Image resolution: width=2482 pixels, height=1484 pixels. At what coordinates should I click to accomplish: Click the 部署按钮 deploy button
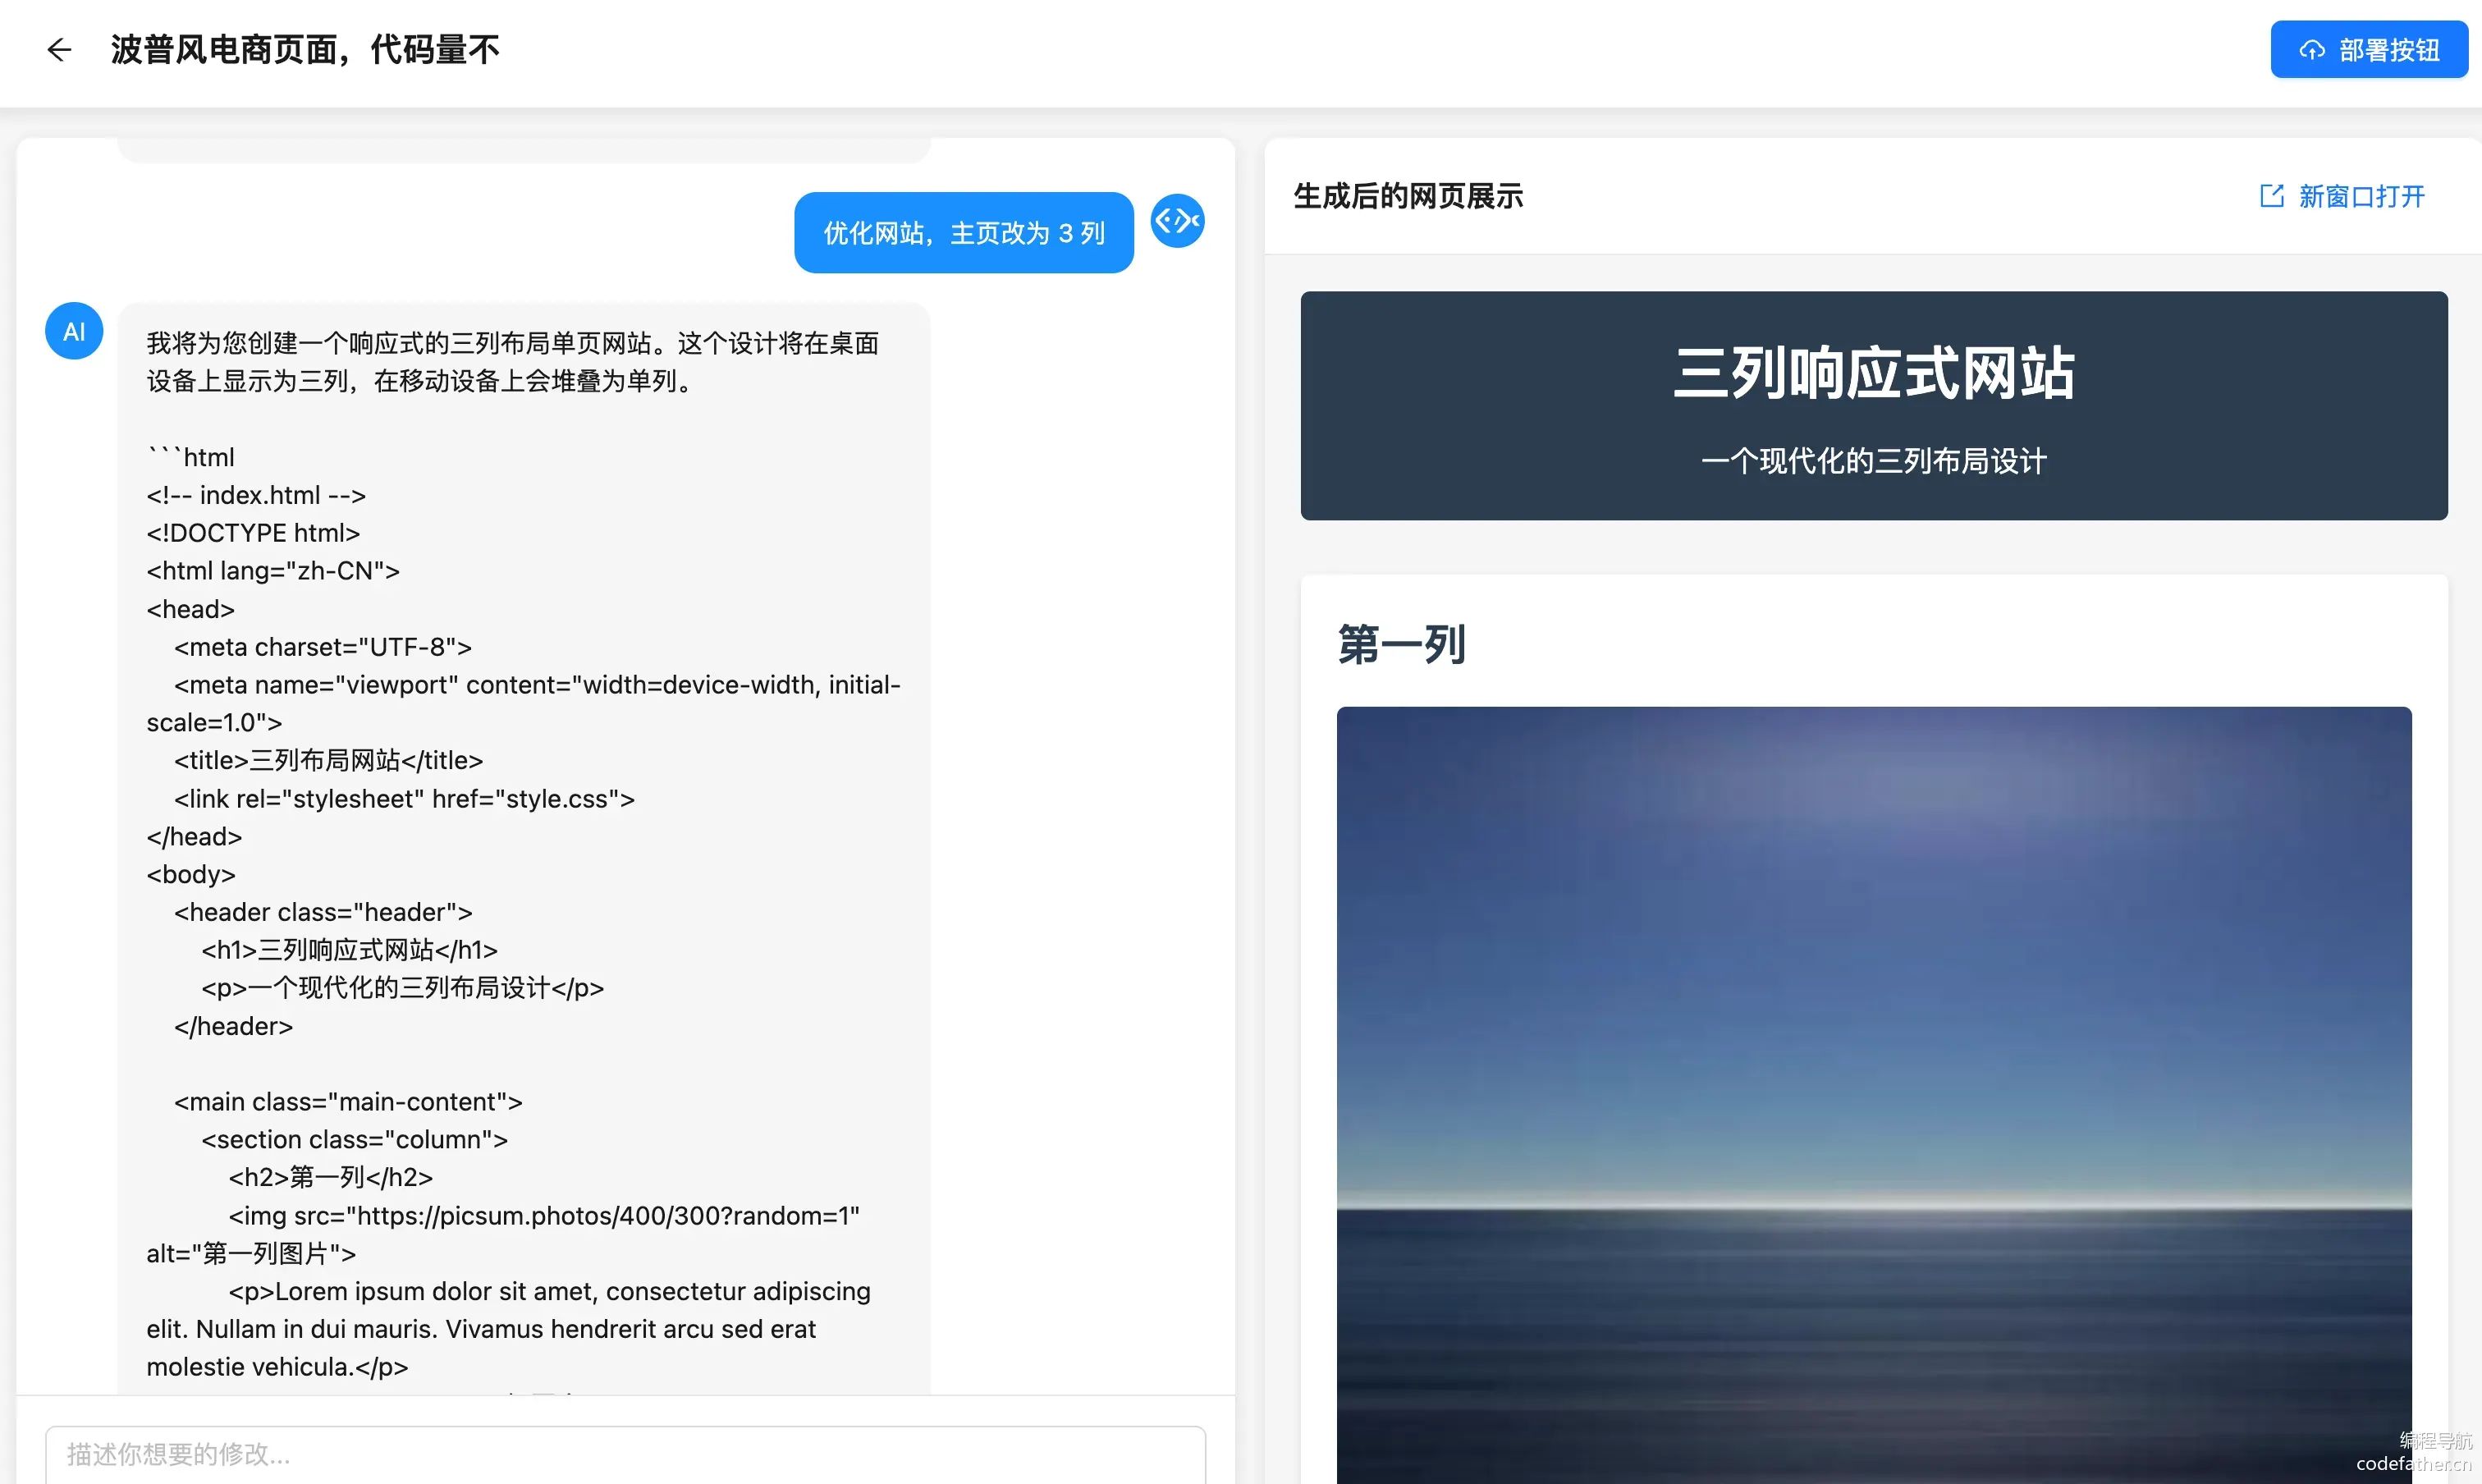click(2368, 49)
